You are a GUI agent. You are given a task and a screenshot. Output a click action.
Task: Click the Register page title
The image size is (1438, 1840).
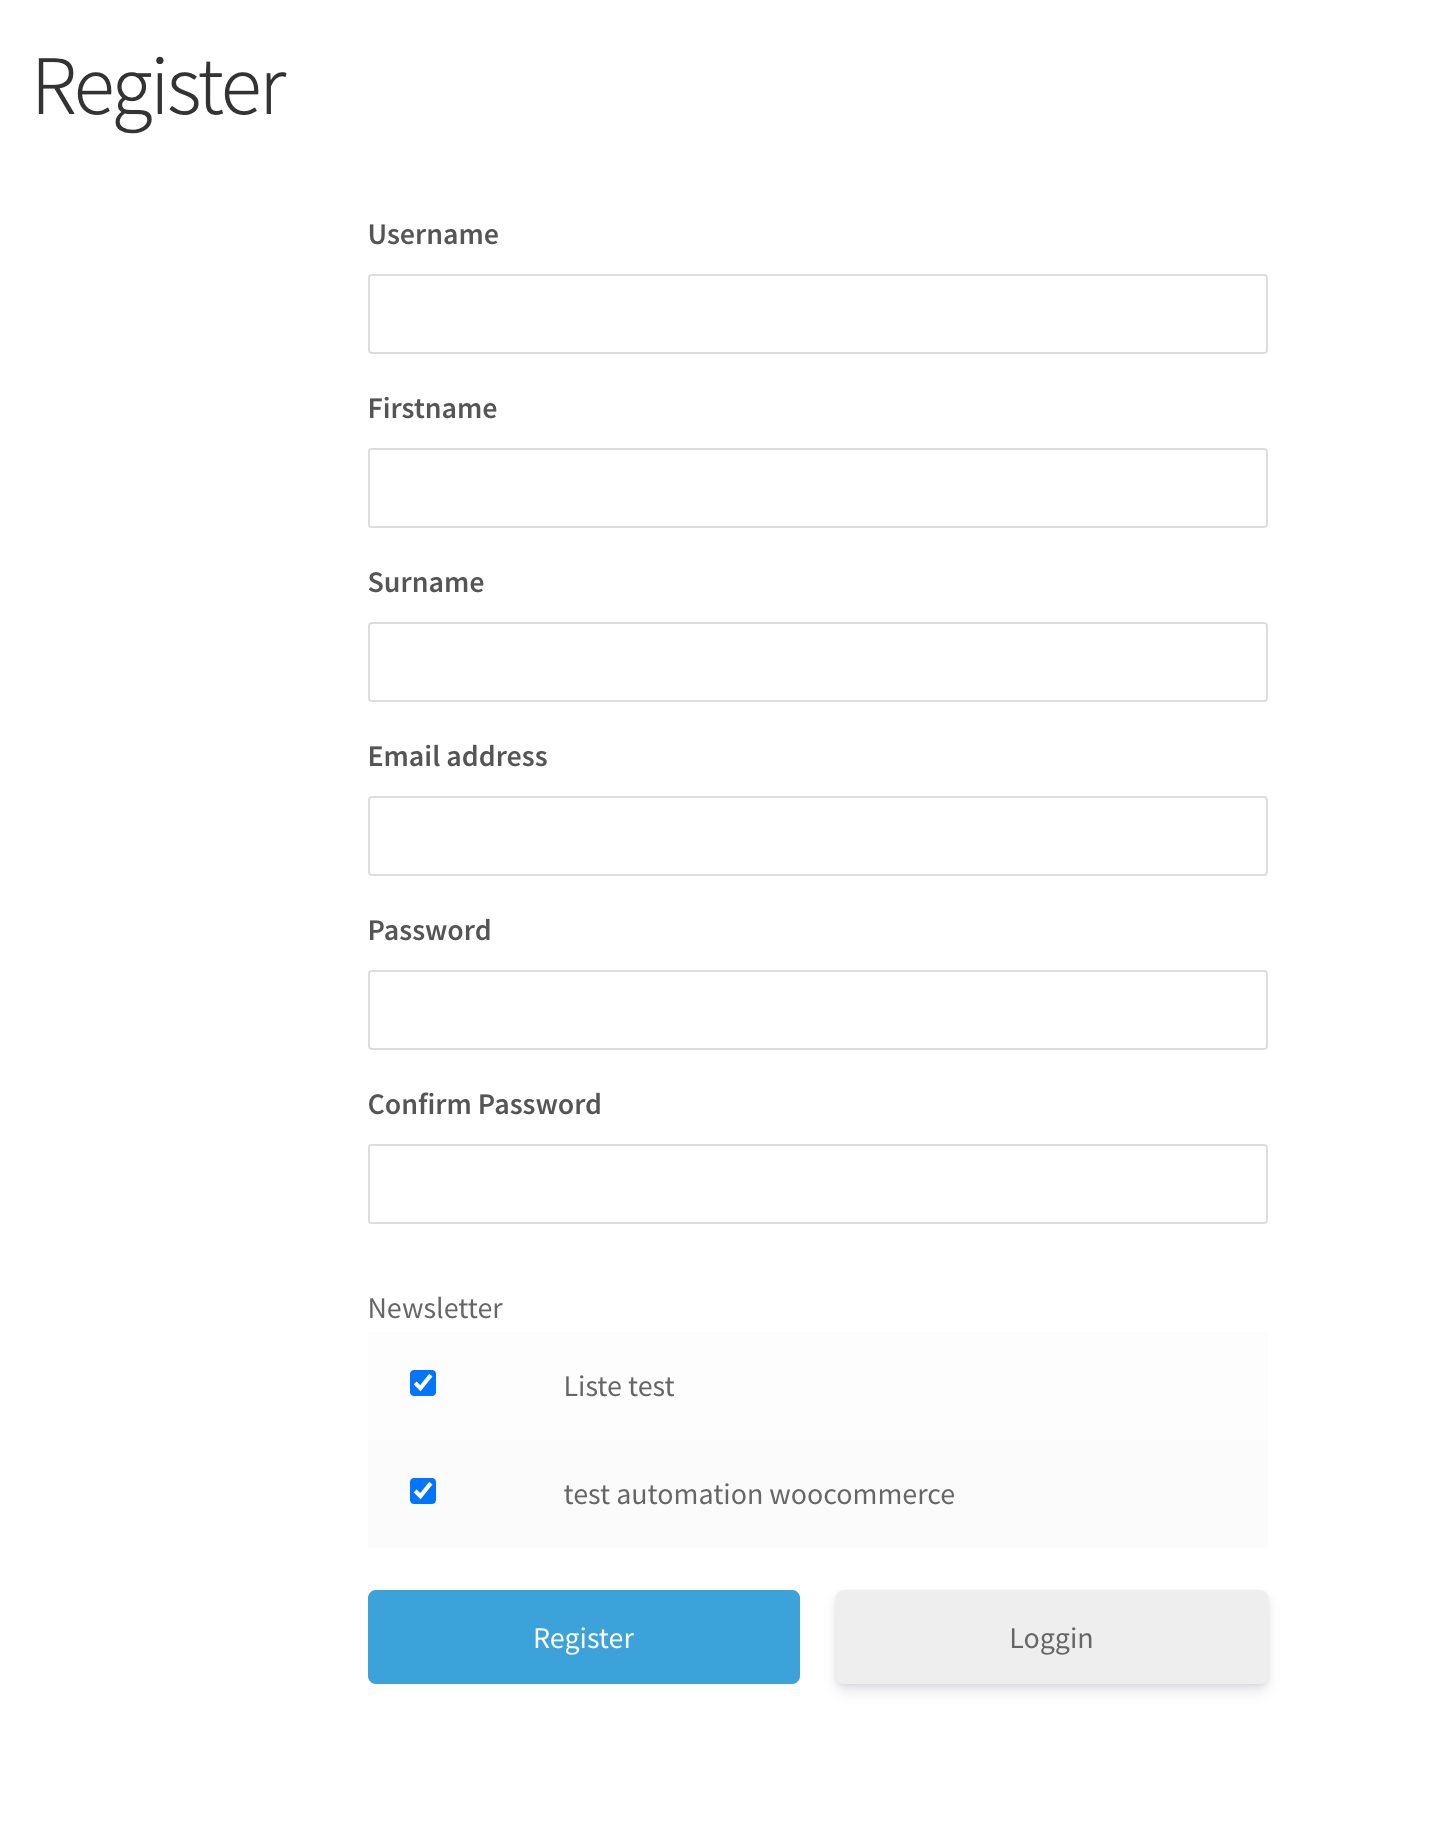tap(160, 89)
